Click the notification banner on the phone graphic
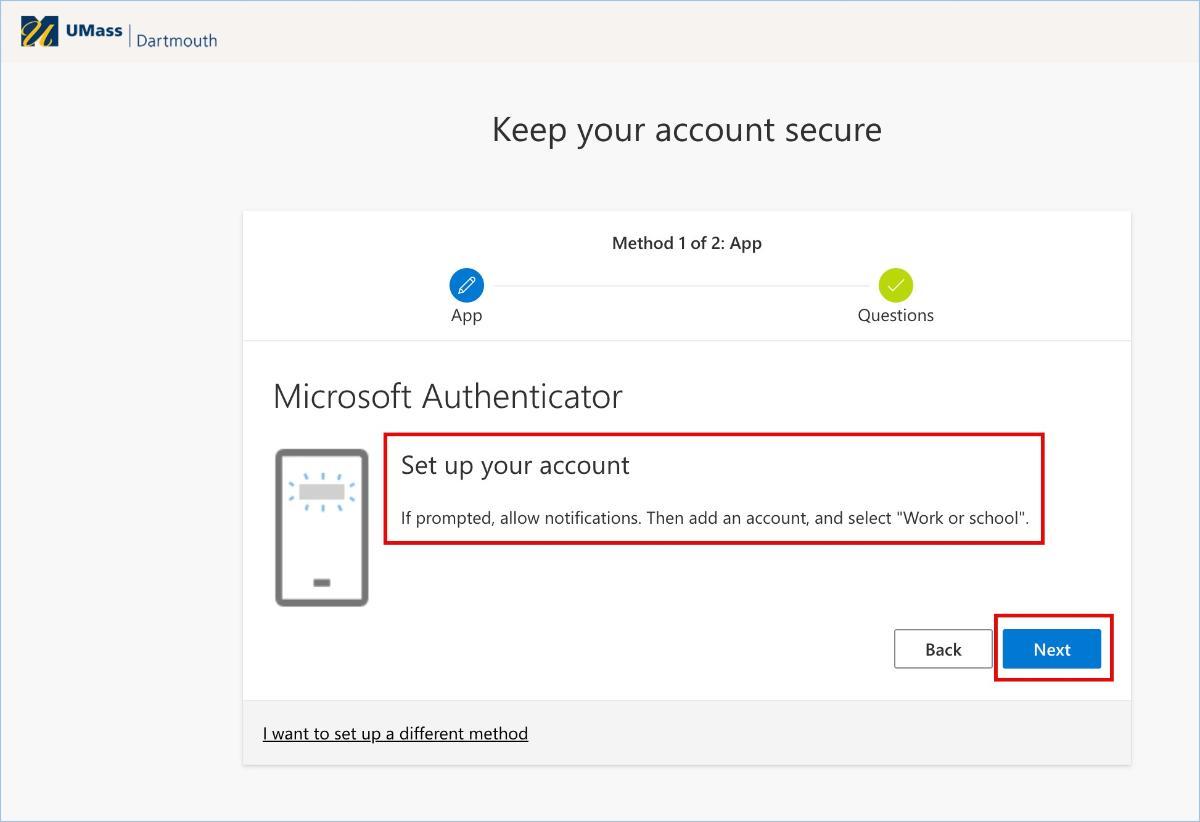 click(322, 492)
